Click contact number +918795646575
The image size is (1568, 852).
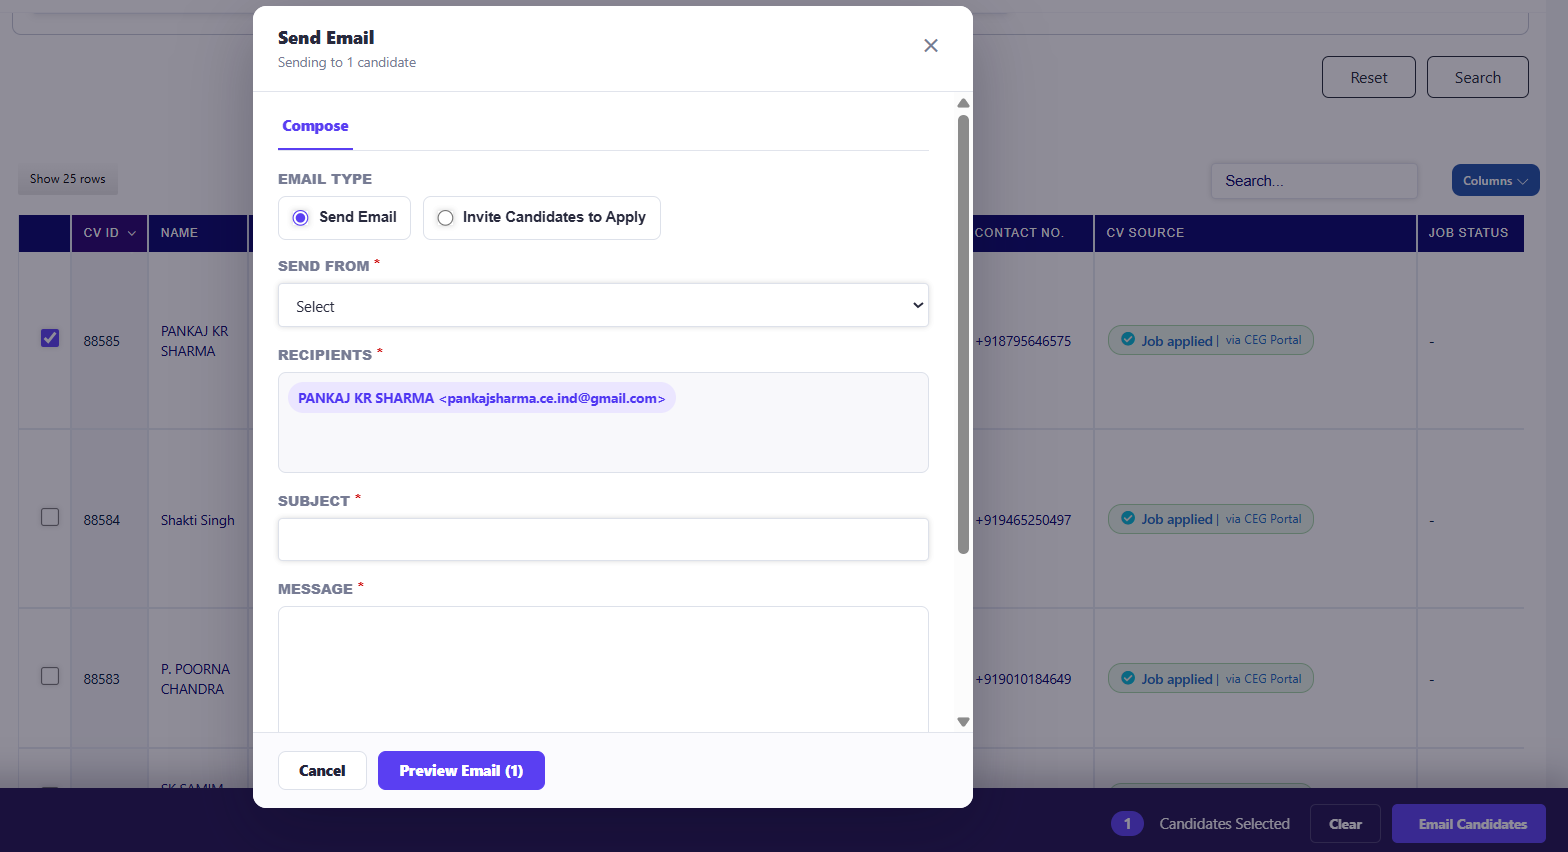tap(1023, 341)
